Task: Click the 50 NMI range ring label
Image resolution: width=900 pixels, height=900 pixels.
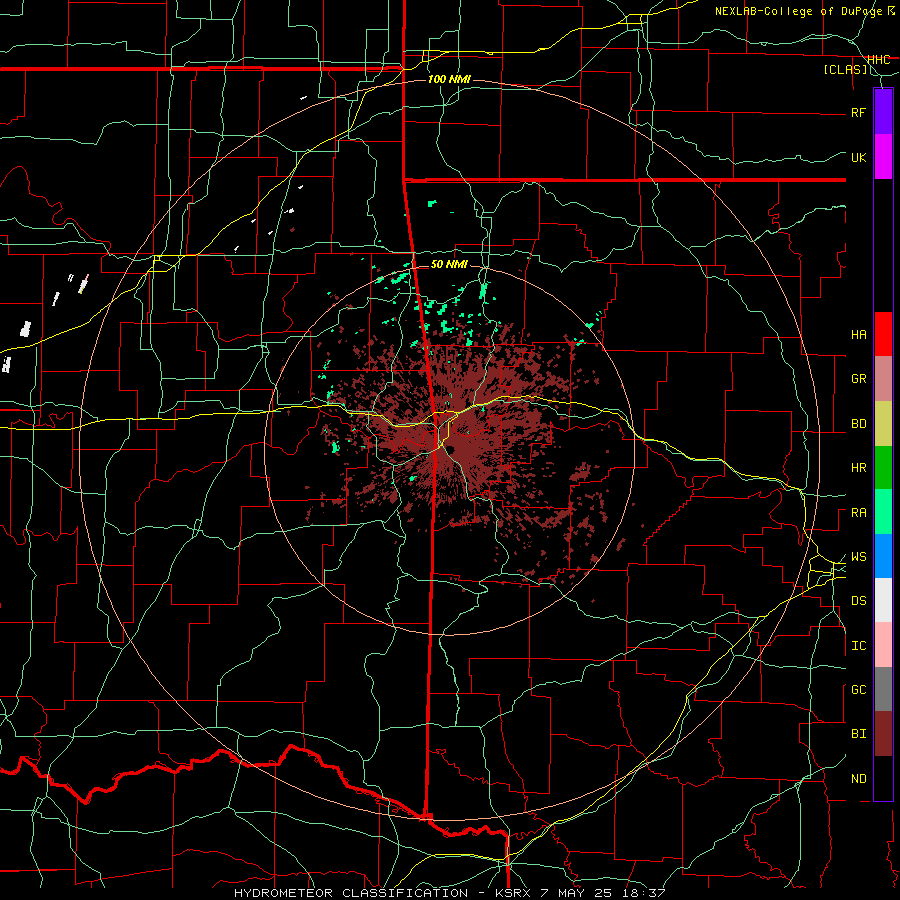Action: (x=449, y=264)
